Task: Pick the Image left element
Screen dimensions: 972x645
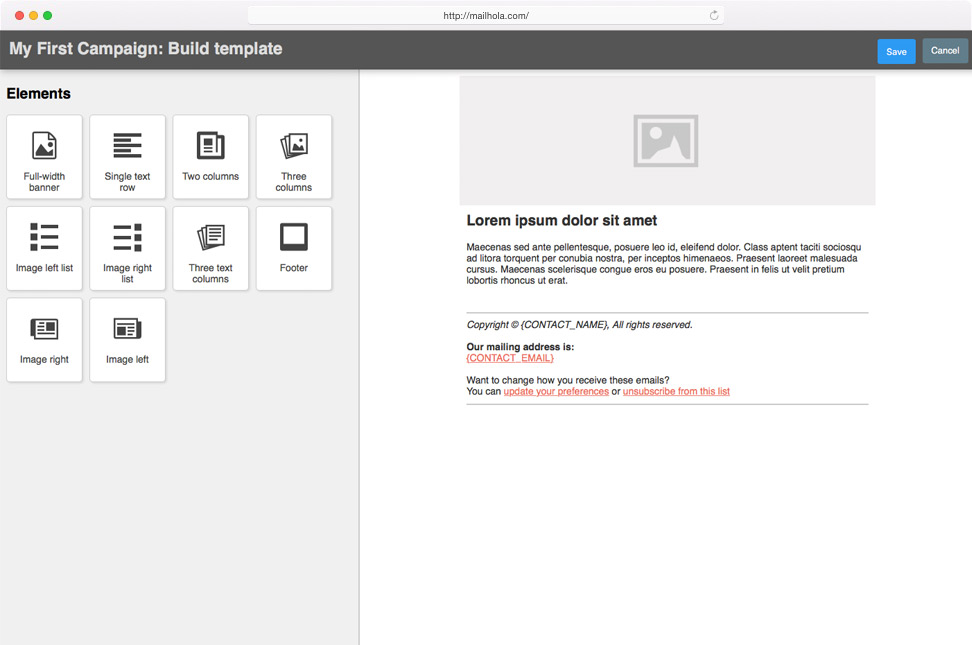Action: click(127, 340)
